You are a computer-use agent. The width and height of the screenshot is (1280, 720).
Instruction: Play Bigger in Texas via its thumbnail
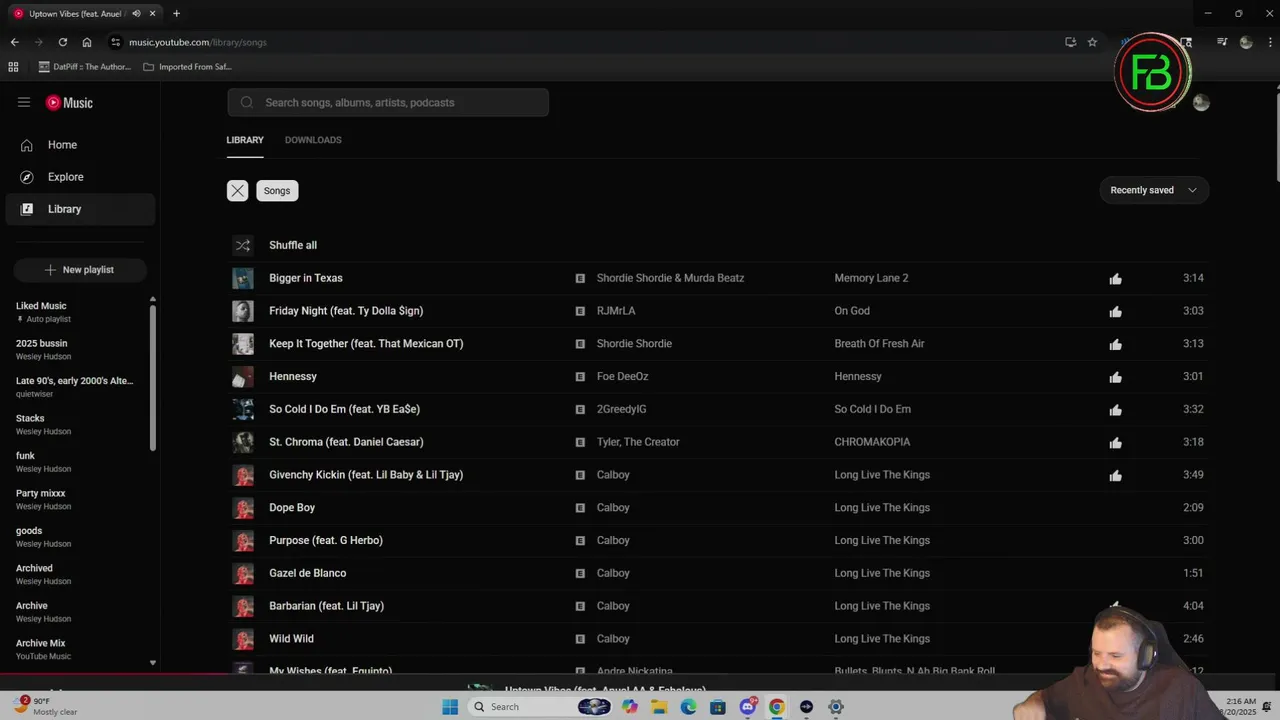(x=243, y=278)
